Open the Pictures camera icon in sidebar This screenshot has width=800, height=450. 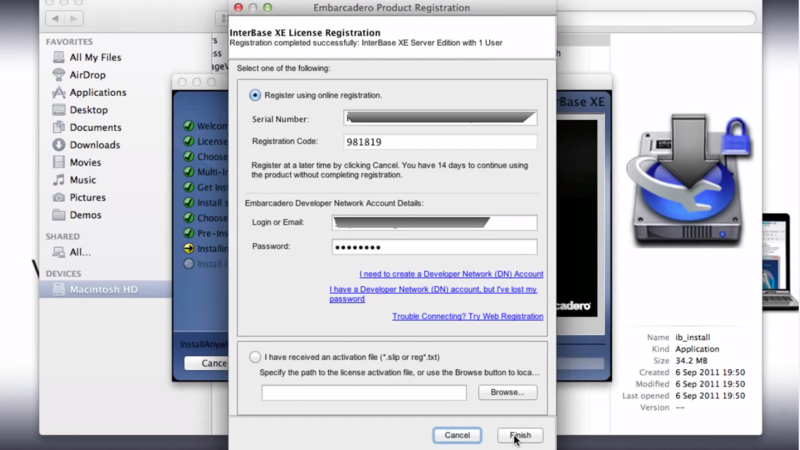(x=59, y=197)
